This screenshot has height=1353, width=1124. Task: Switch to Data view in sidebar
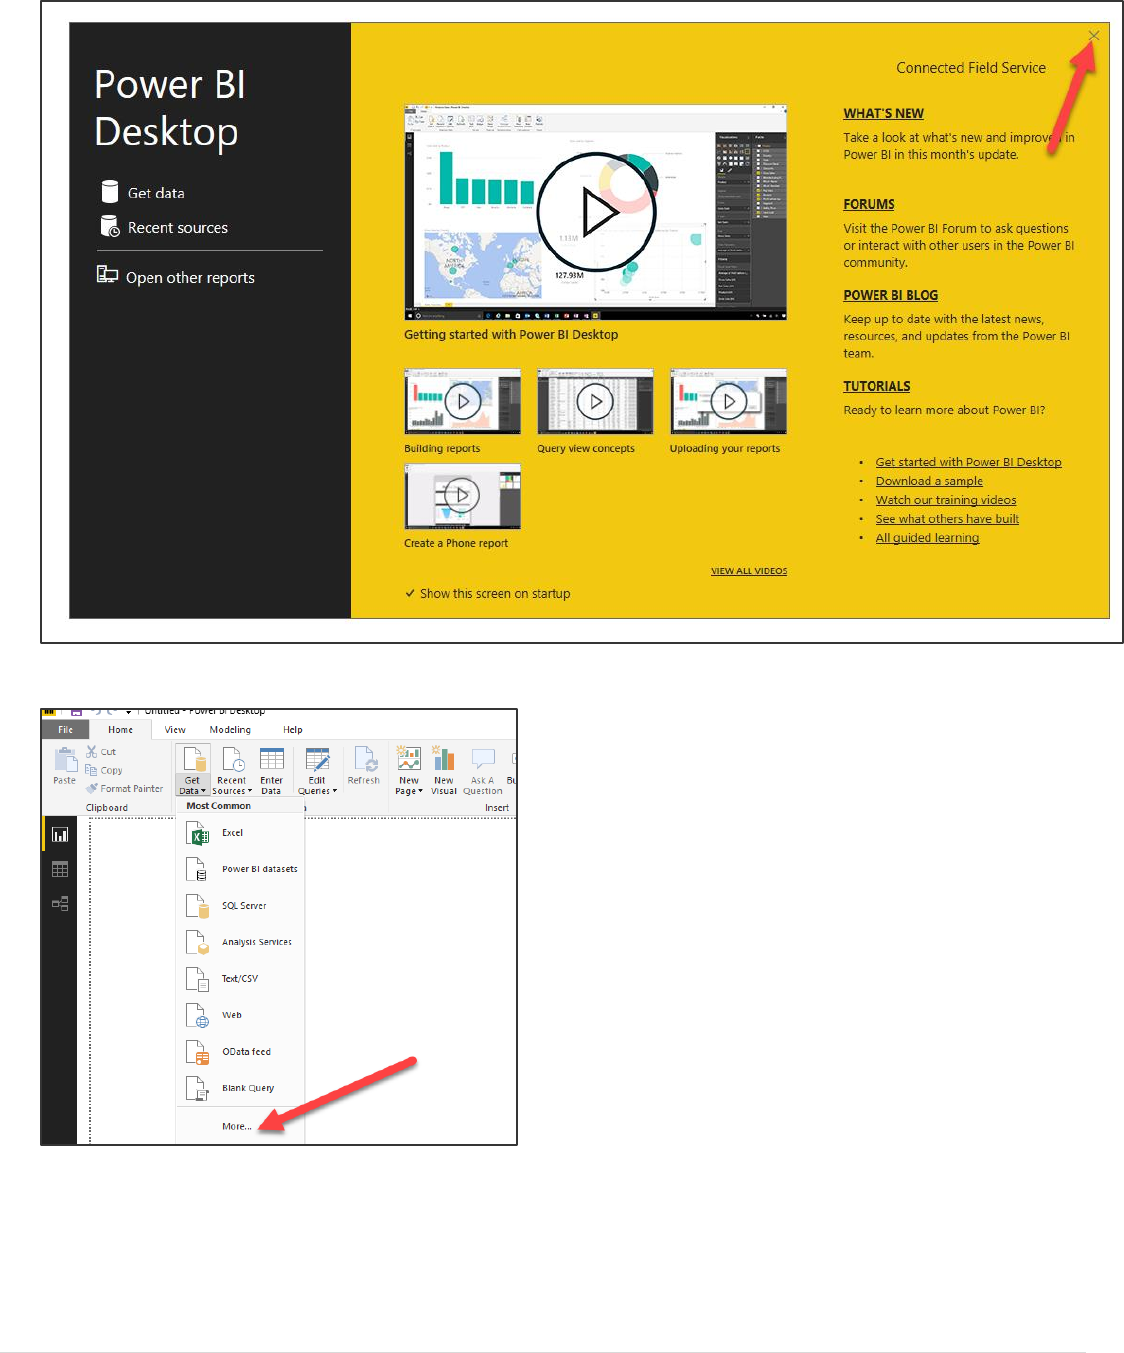click(x=60, y=869)
